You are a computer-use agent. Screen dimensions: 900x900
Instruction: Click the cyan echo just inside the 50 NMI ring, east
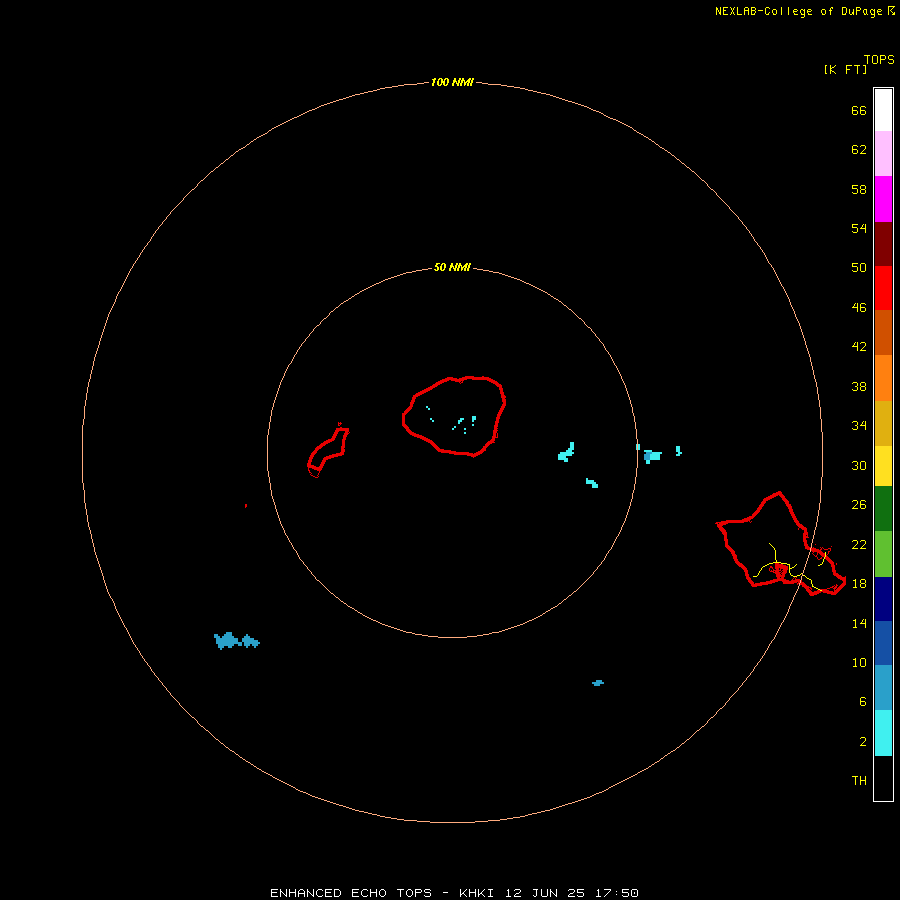(566, 452)
